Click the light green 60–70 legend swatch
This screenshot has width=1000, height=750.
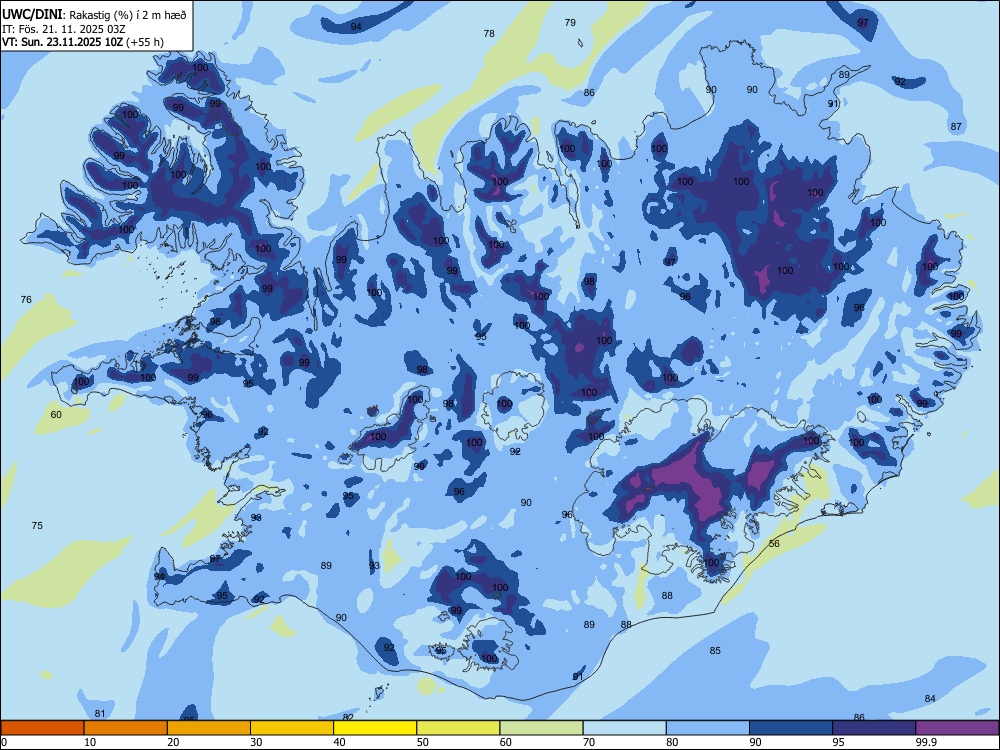[x=541, y=728]
